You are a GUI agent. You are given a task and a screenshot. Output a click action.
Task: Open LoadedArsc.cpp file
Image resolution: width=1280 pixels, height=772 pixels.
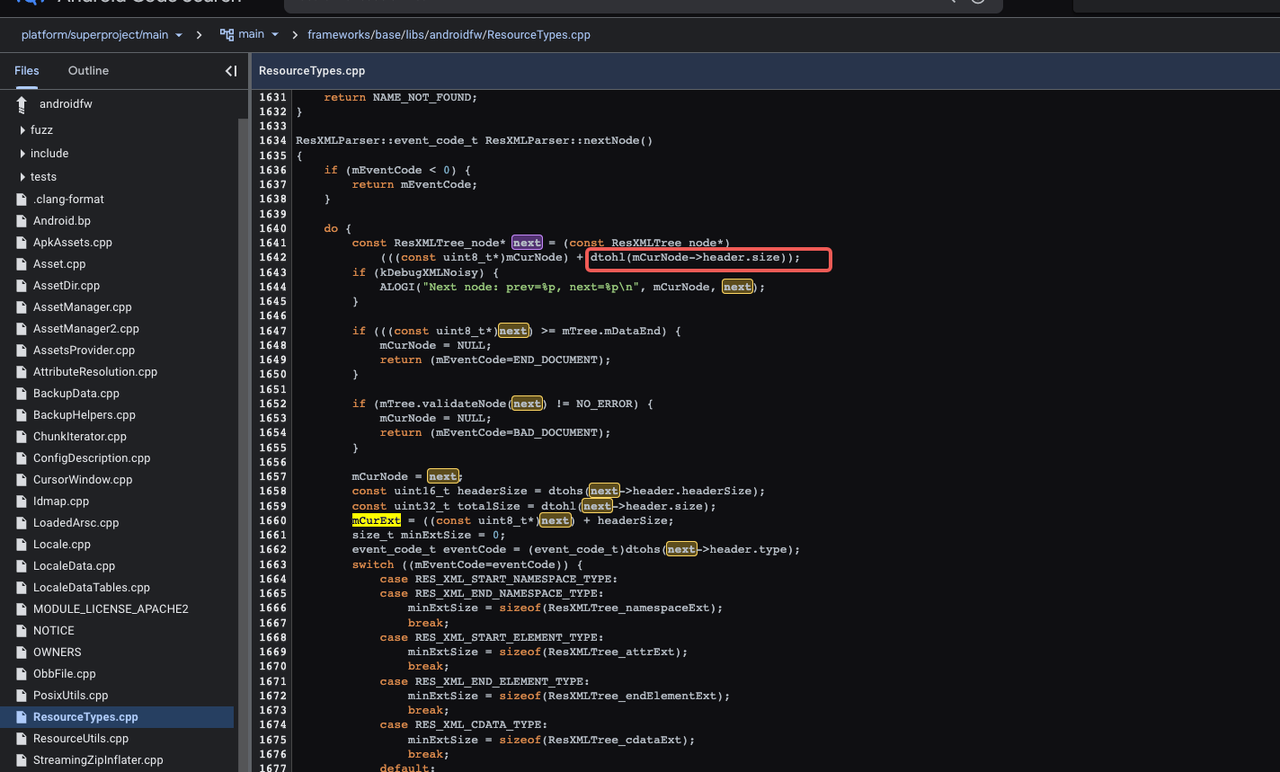coord(76,523)
